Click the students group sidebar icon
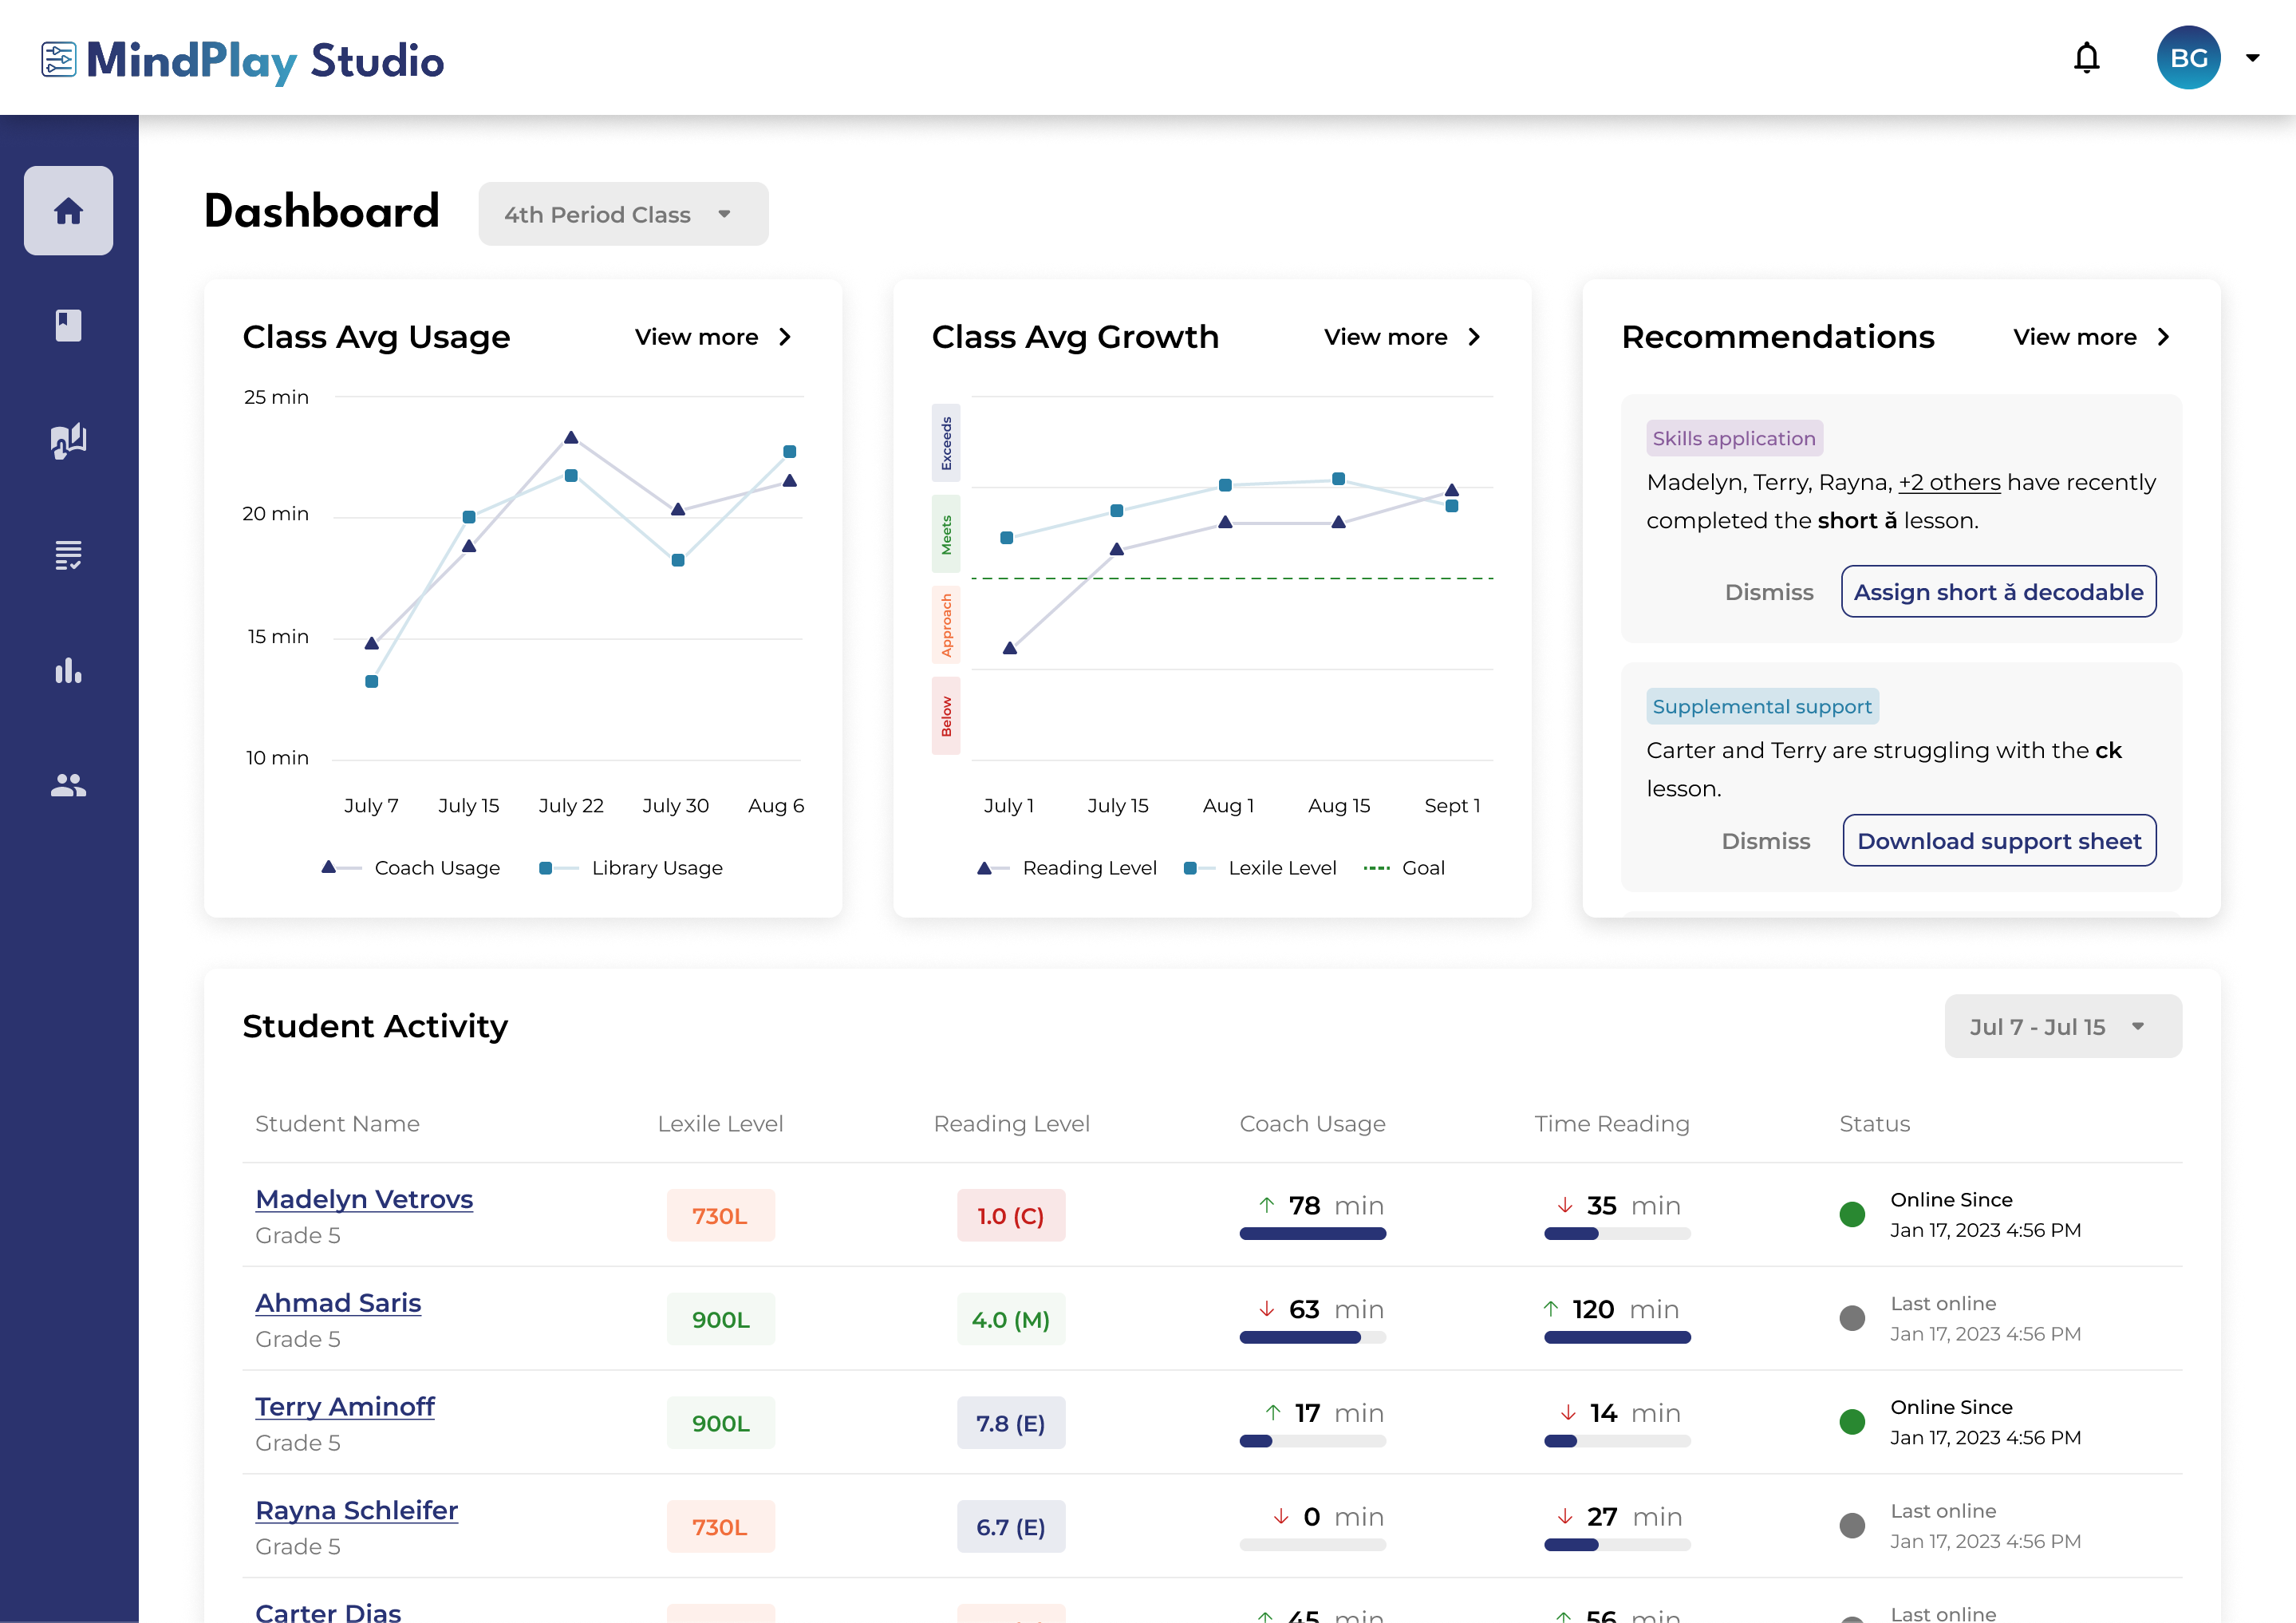The height and width of the screenshot is (1623, 2296). coord(68,785)
